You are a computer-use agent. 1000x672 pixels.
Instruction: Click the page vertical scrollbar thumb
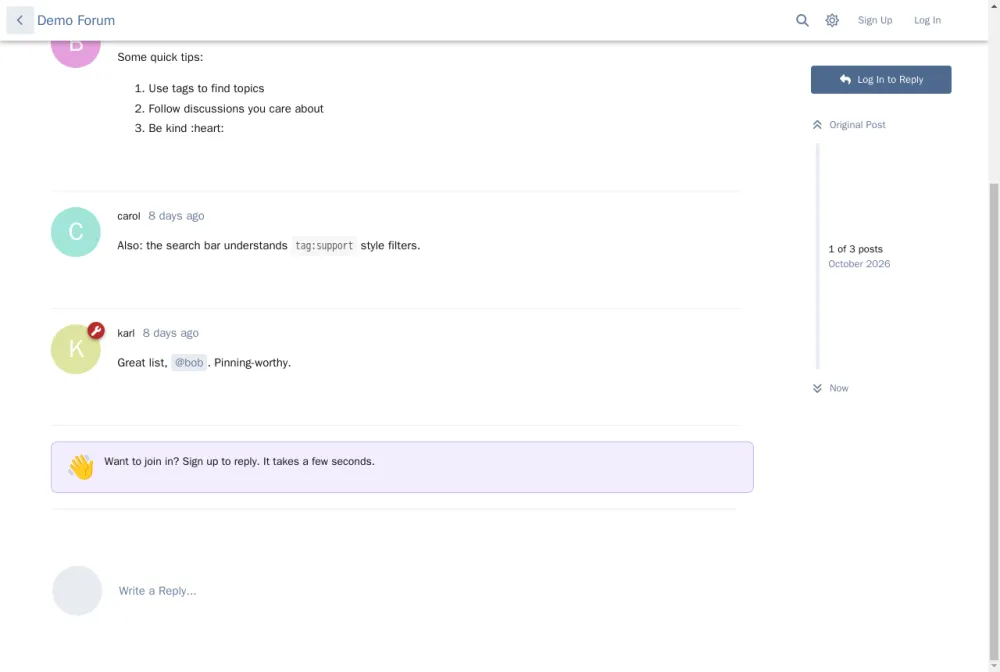[x=994, y=422]
